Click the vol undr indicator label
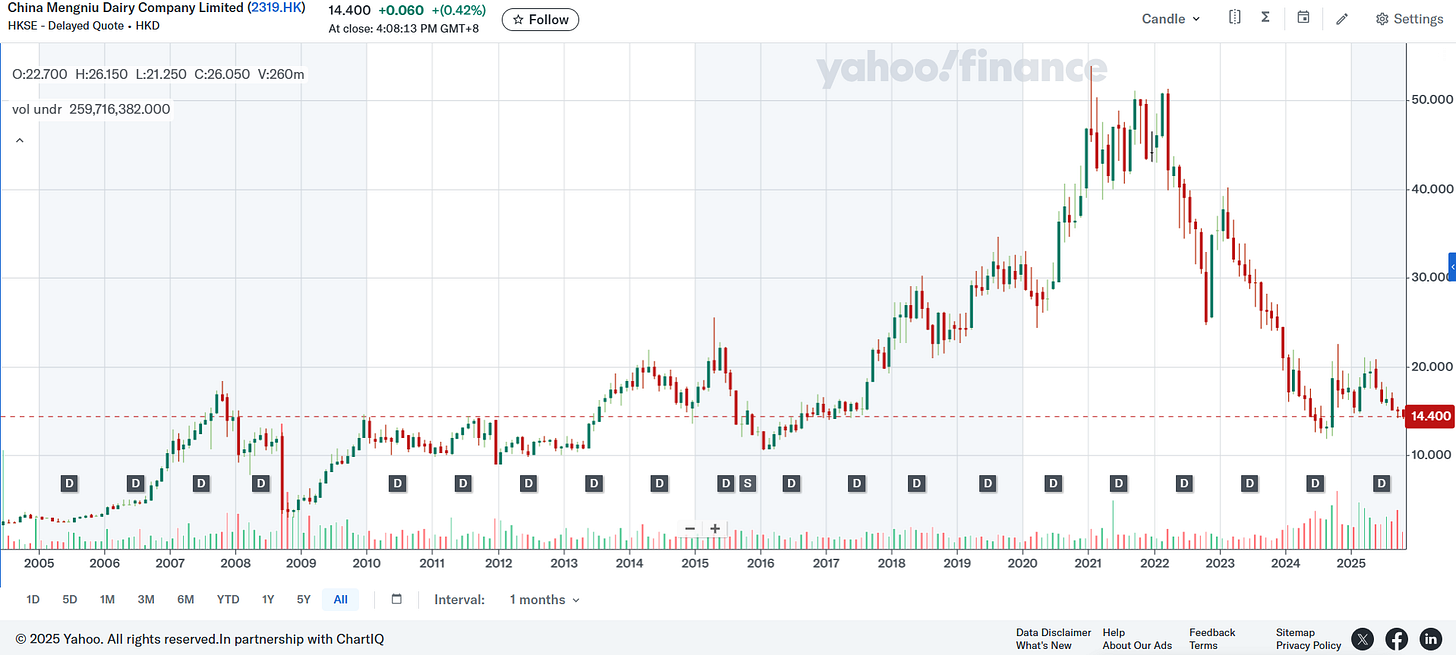This screenshot has height=655, width=1456. (x=37, y=109)
